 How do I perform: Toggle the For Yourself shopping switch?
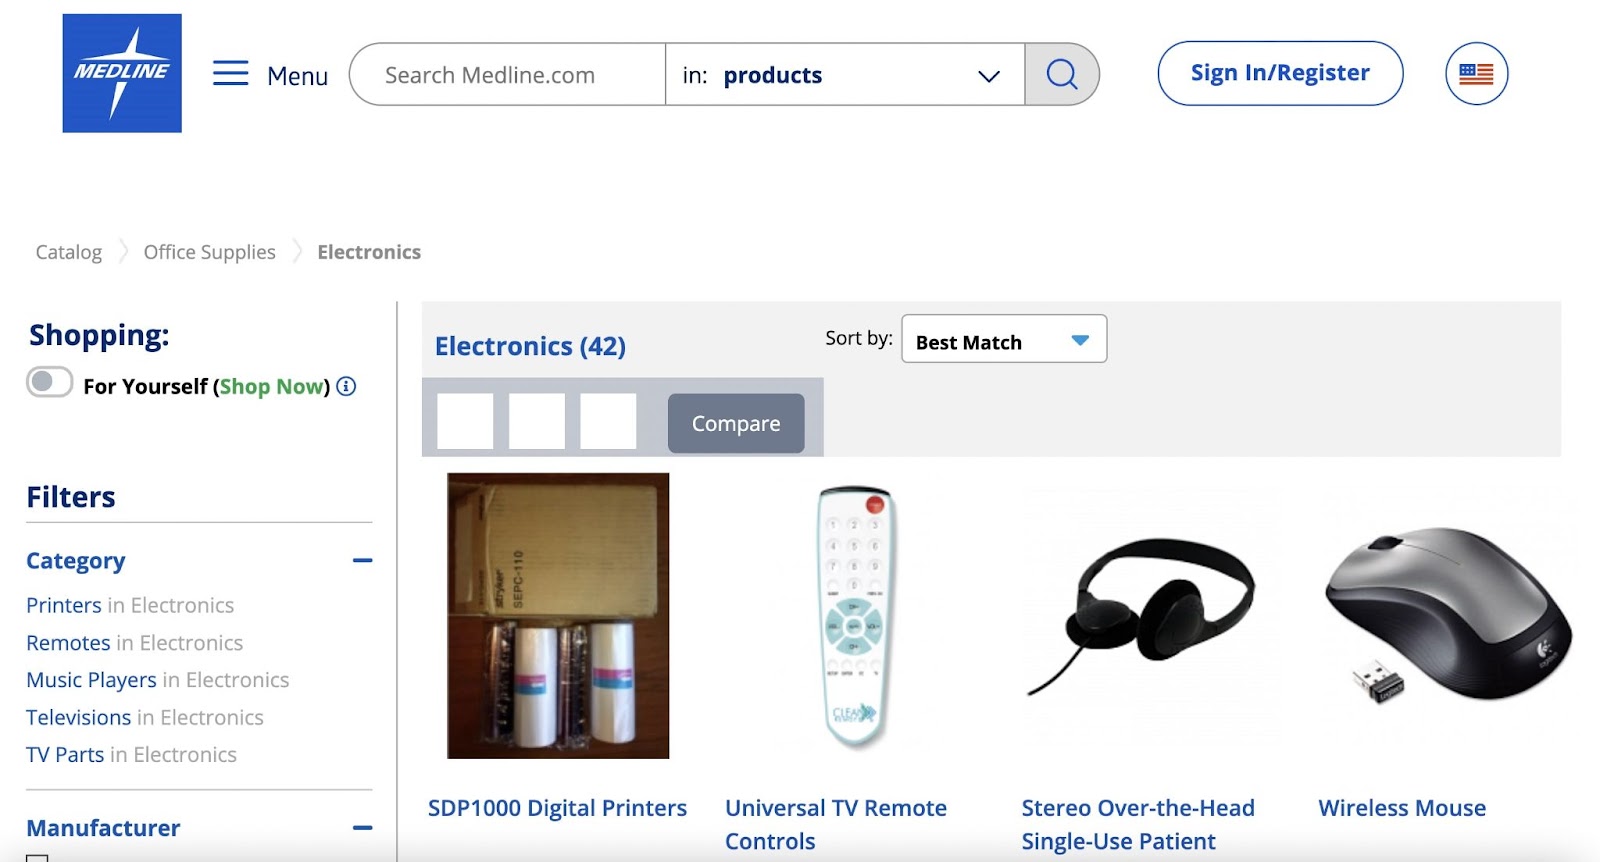(x=50, y=383)
